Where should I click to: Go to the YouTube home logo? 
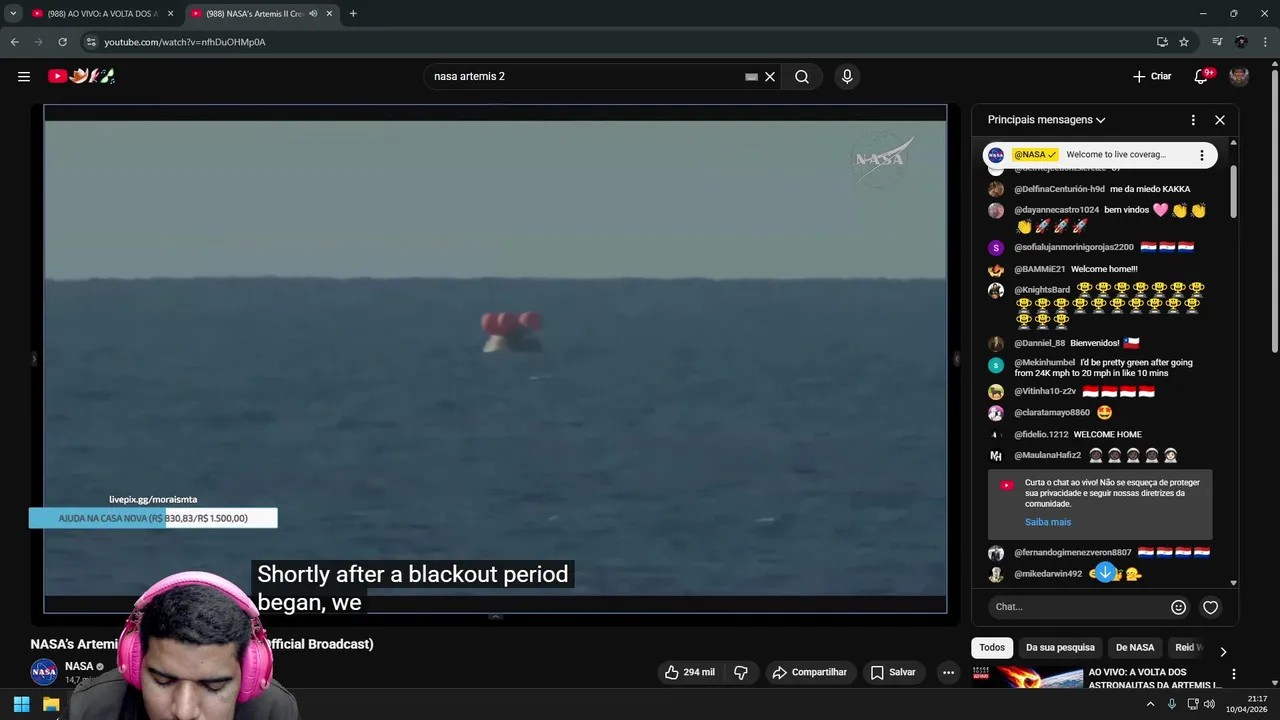pos(82,76)
